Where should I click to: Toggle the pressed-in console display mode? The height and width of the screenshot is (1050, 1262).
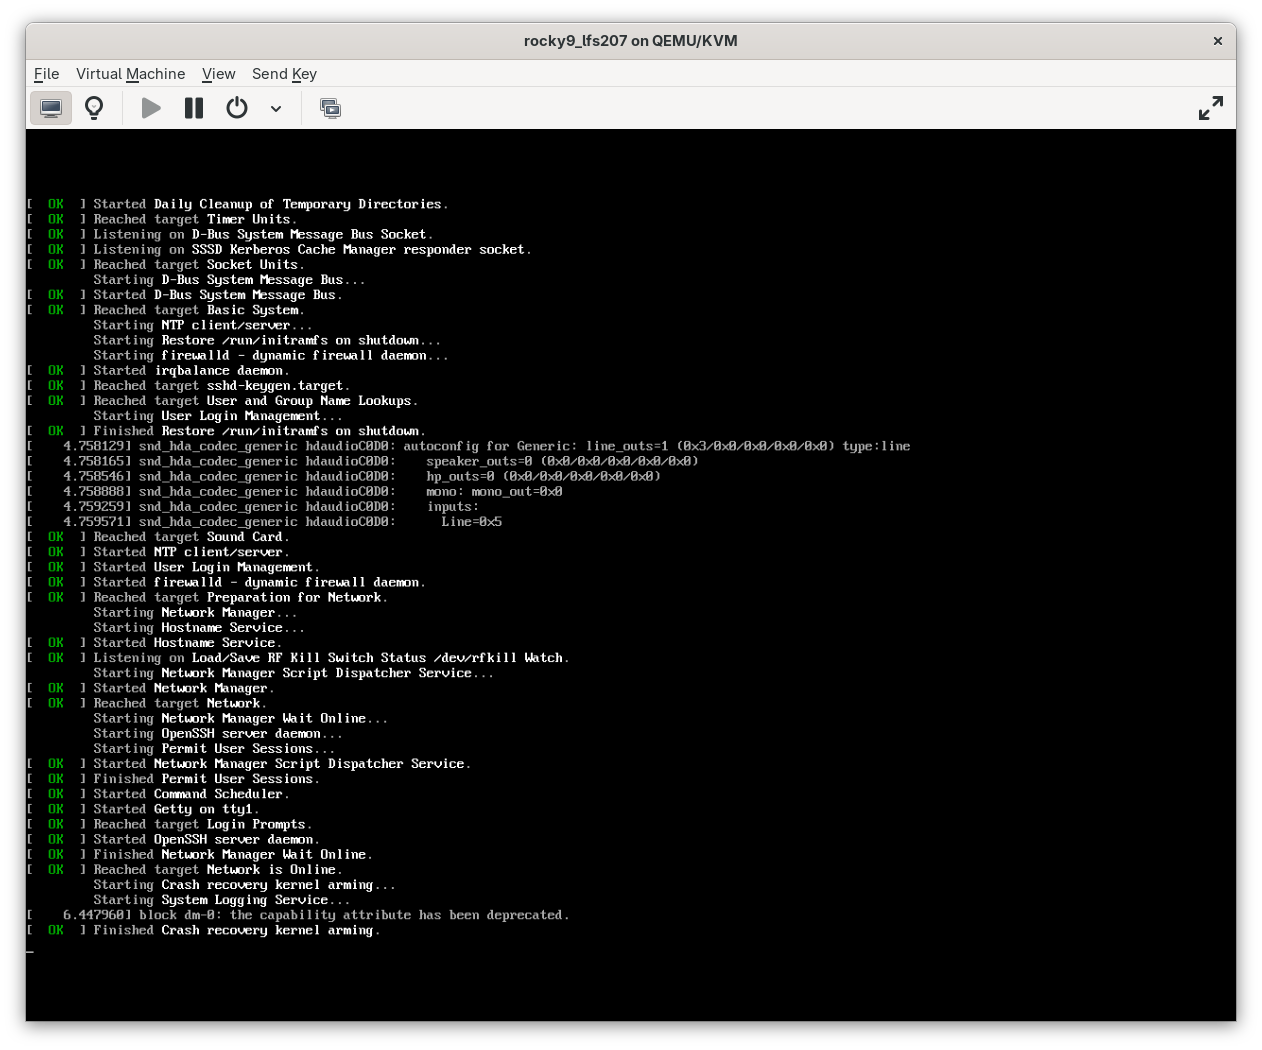(x=51, y=107)
